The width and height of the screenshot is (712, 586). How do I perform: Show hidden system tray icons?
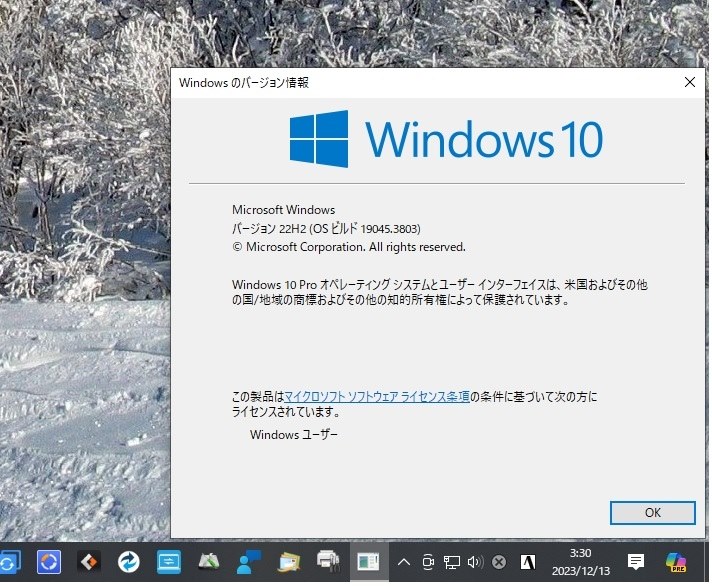[404, 563]
